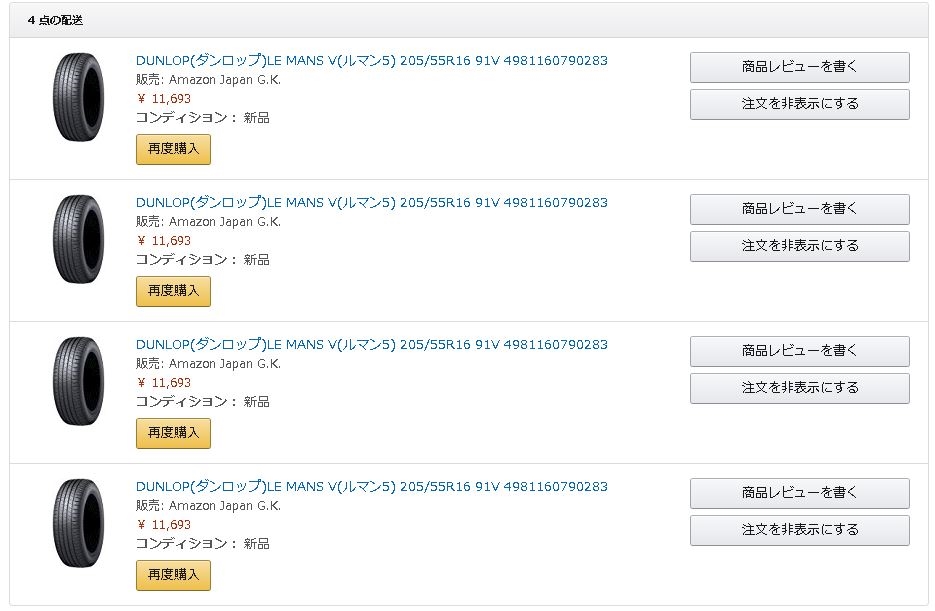Click 商品レビューを書く for the fourth item

pos(799,493)
